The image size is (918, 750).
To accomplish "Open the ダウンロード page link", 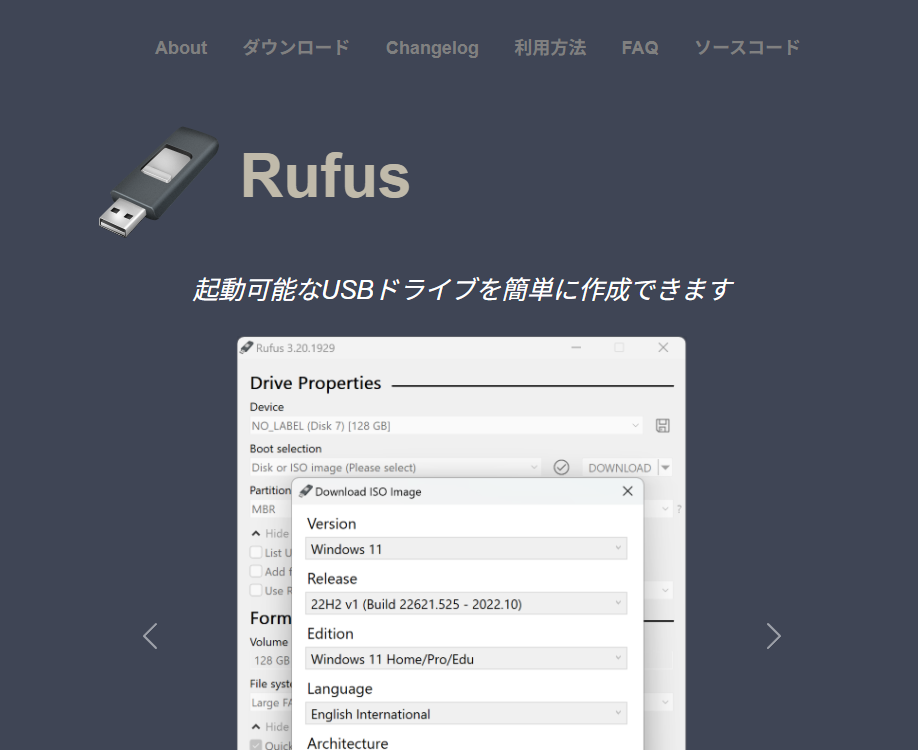I will [x=296, y=48].
